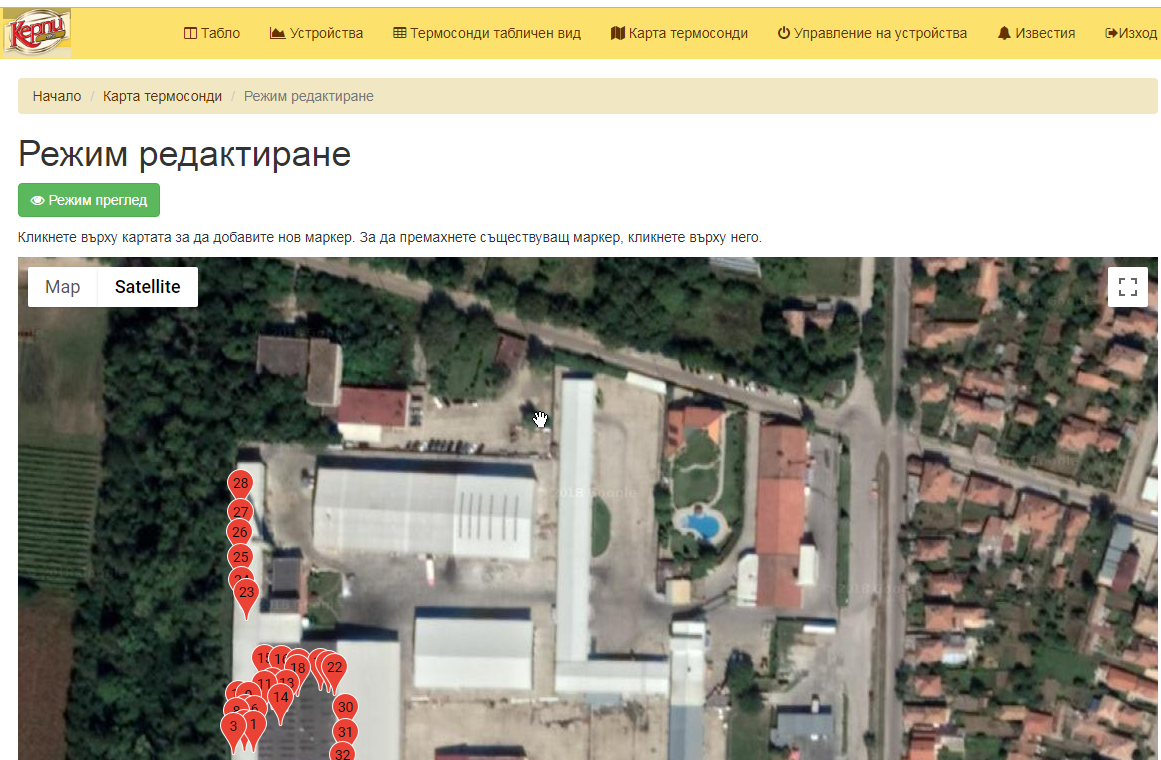Viewport: 1161px width, 760px height.
Task: Click the Керпи logo in header
Action: point(37,32)
